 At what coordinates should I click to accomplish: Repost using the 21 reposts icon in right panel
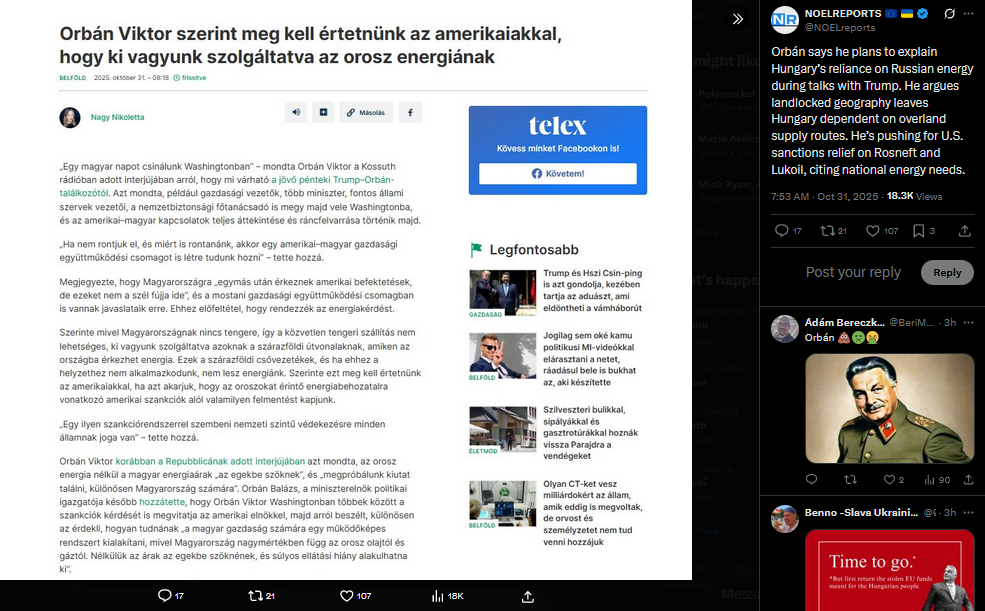(x=833, y=231)
